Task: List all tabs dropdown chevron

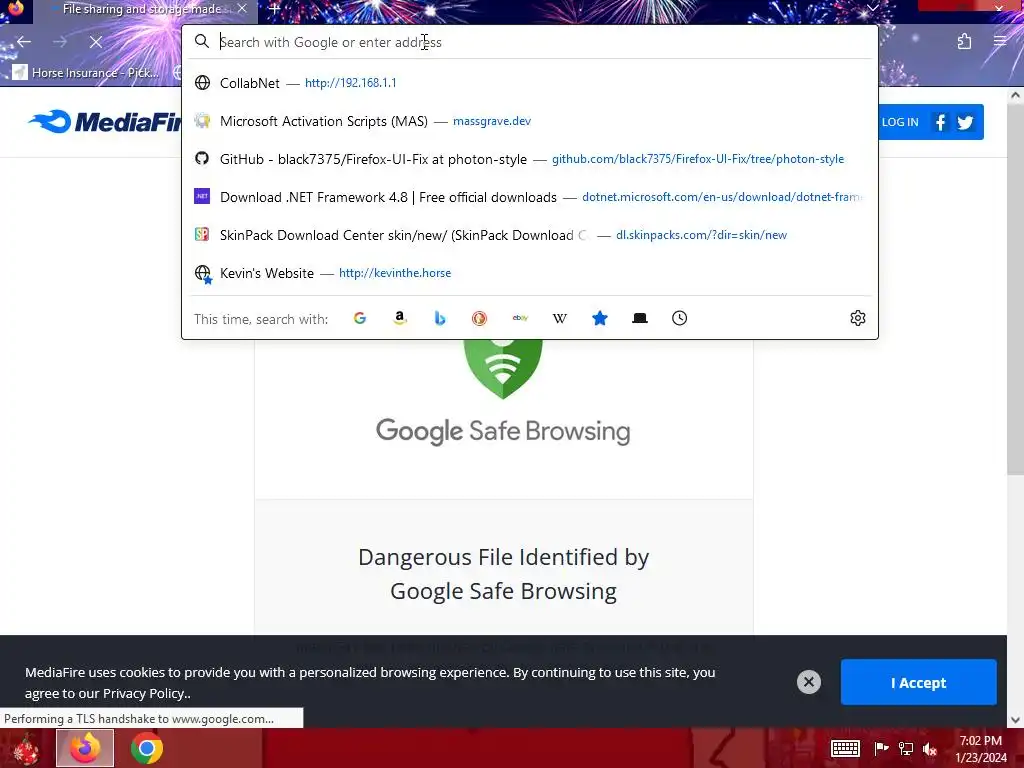Action: coord(872,8)
